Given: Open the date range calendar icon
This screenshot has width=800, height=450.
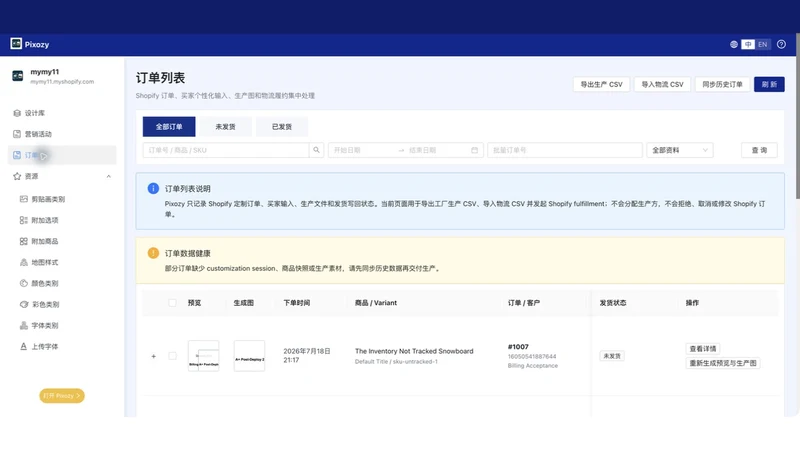Looking at the screenshot, I should (x=474, y=150).
